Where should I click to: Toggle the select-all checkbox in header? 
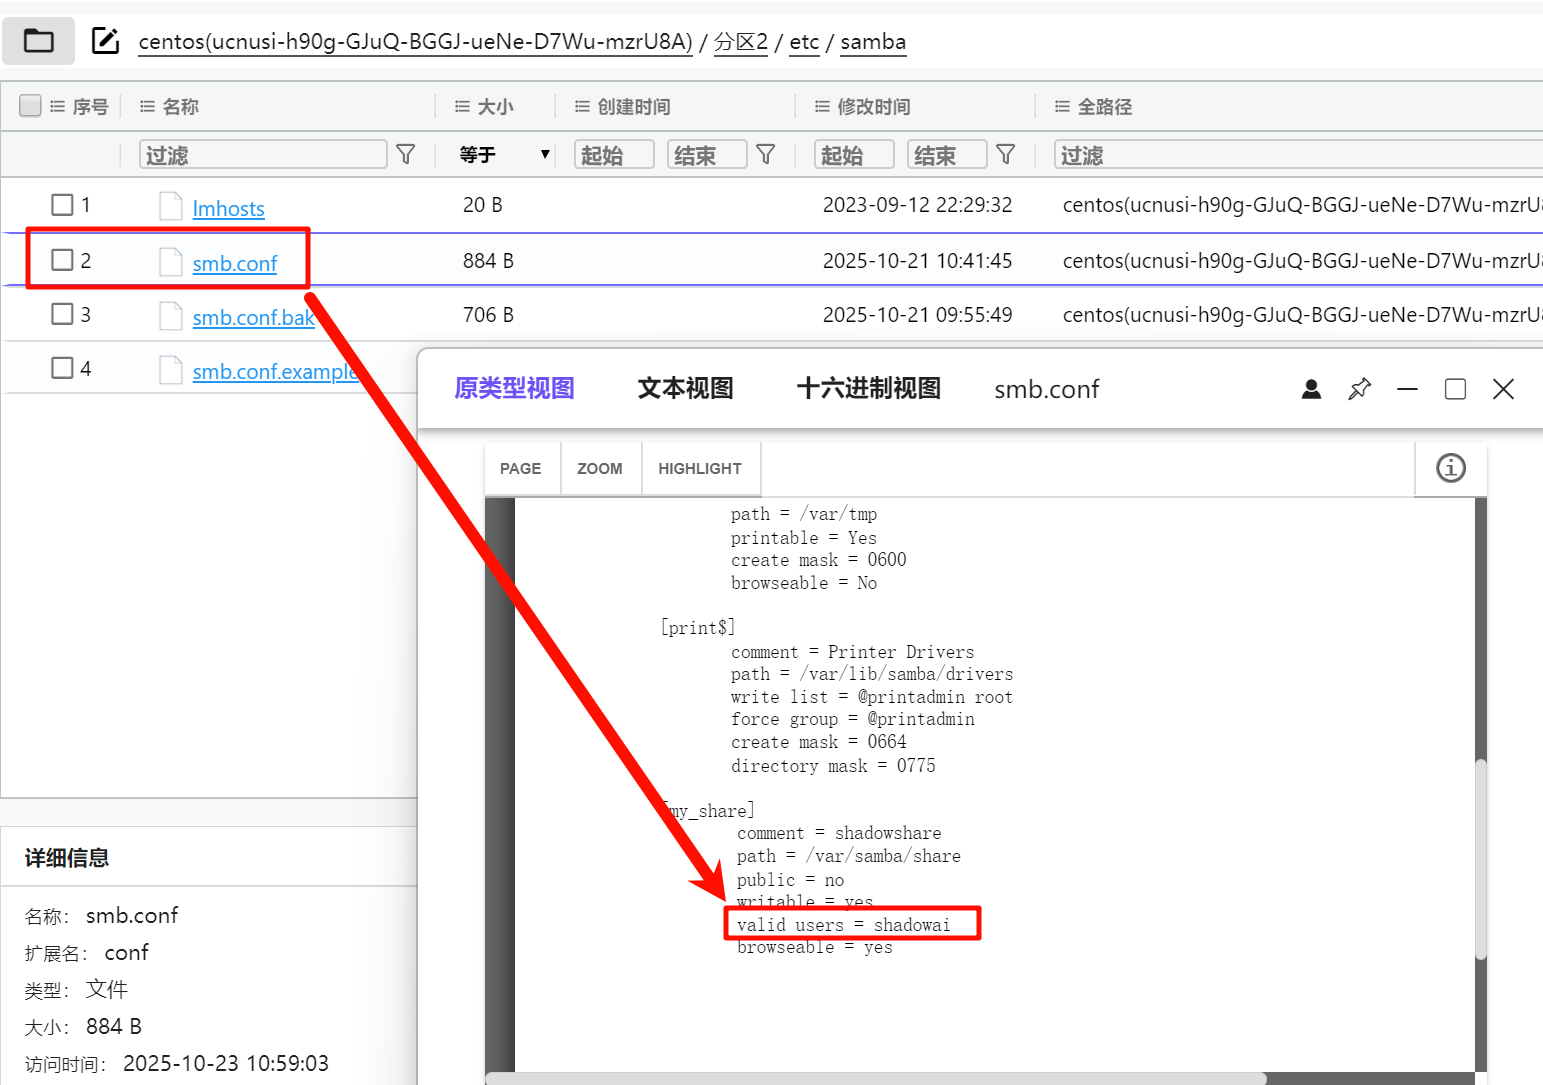(x=31, y=106)
